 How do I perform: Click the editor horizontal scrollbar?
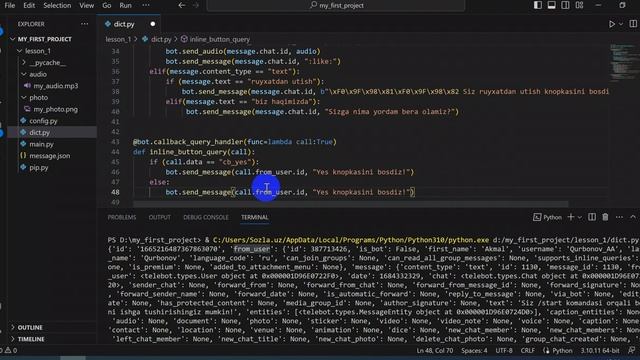click(x=350, y=204)
